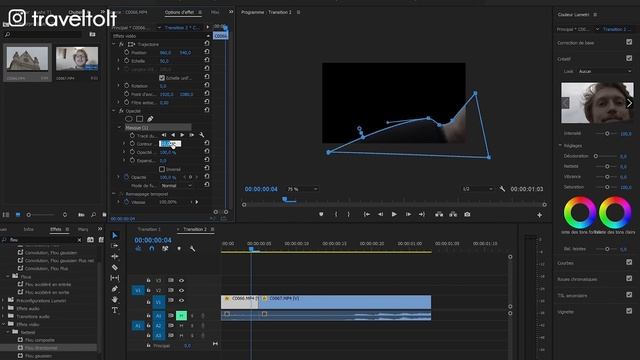Create rectangle mask under Opacité

140,119
